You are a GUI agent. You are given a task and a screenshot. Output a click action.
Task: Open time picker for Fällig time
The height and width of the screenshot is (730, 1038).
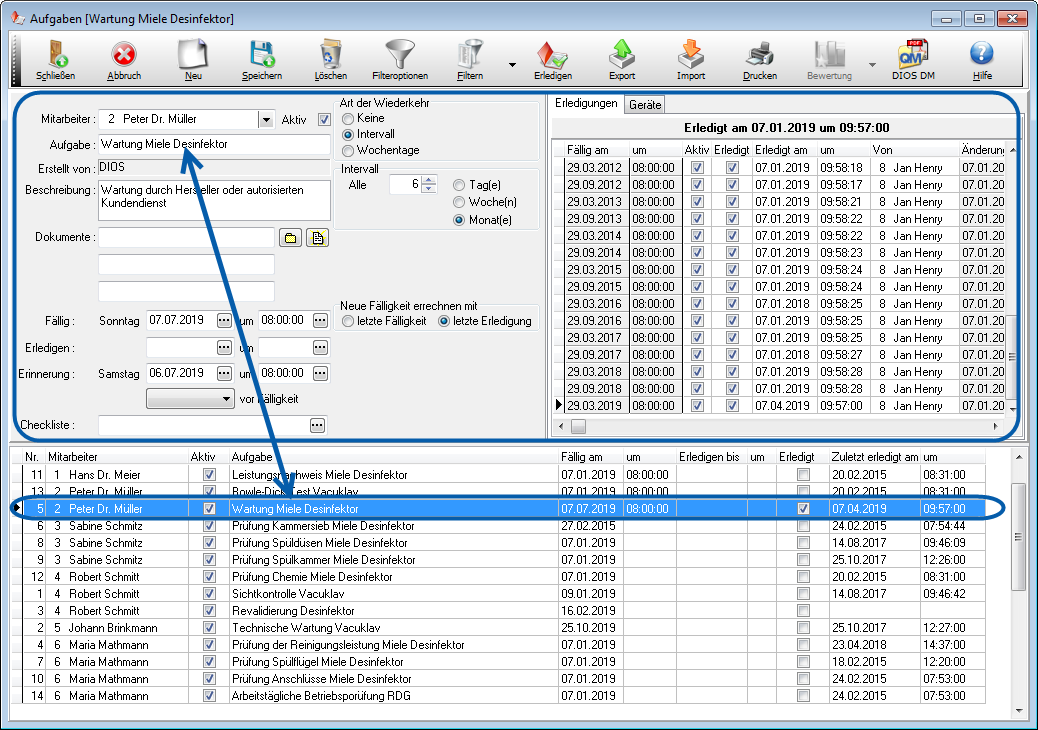(x=320, y=321)
